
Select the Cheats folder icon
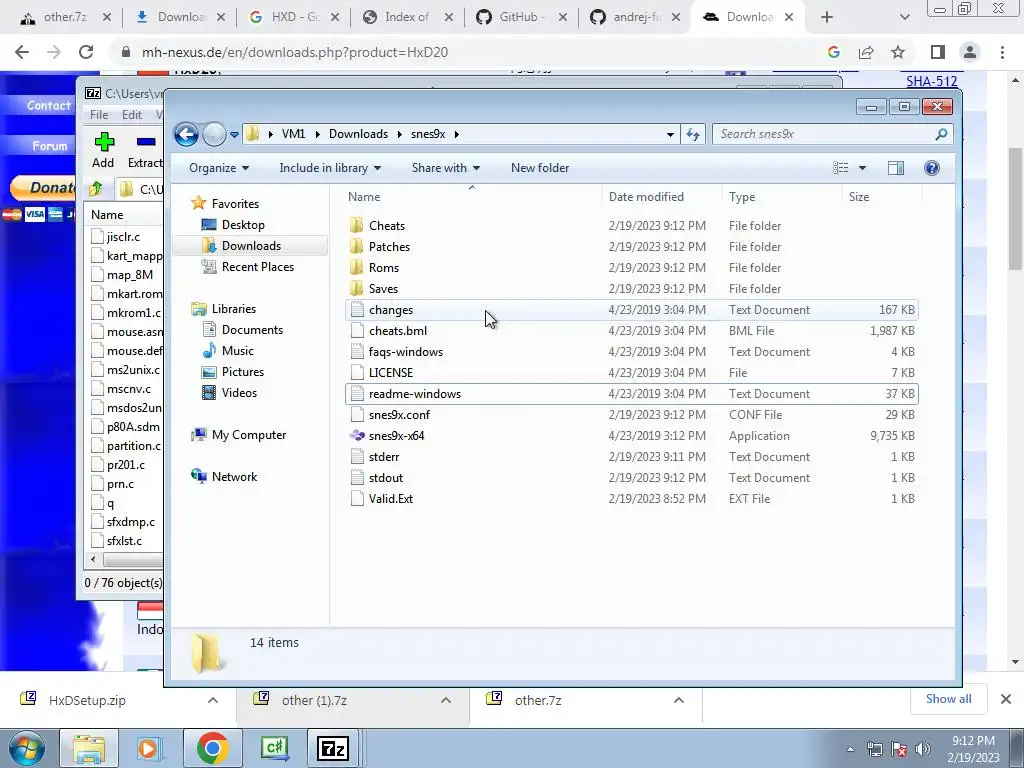point(357,225)
